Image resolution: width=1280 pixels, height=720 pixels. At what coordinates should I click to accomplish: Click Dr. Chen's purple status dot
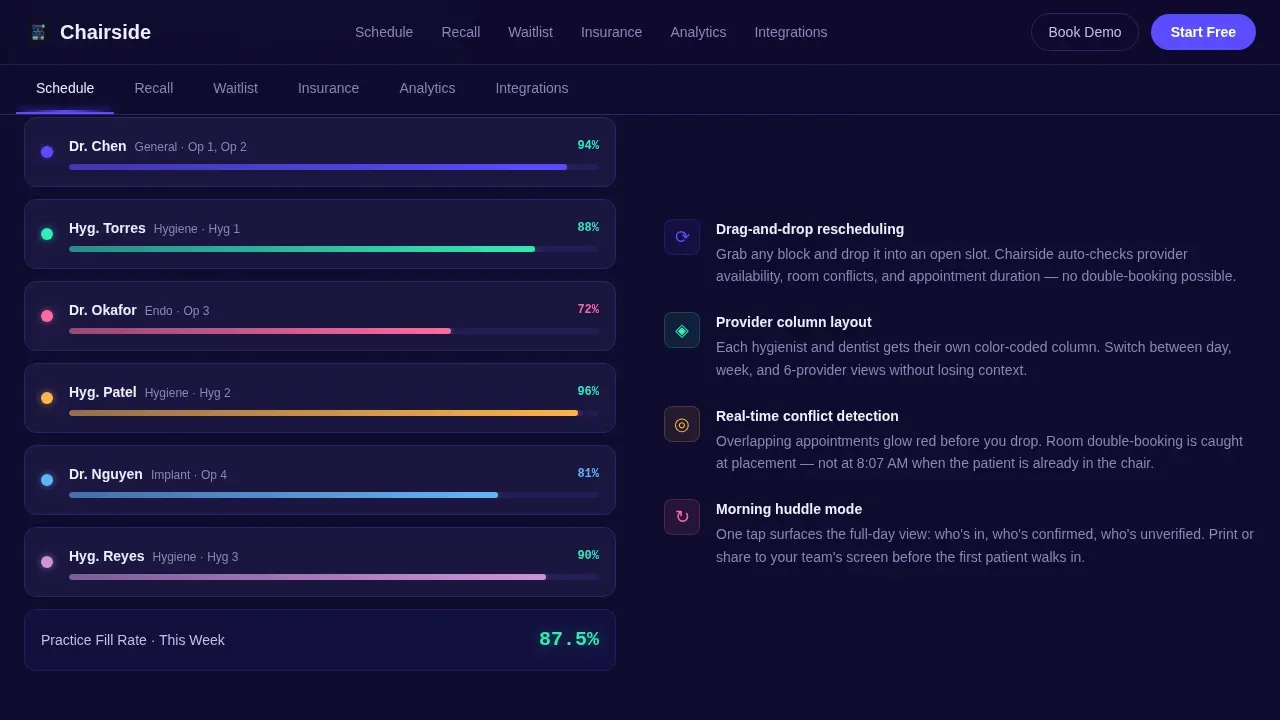(x=47, y=152)
